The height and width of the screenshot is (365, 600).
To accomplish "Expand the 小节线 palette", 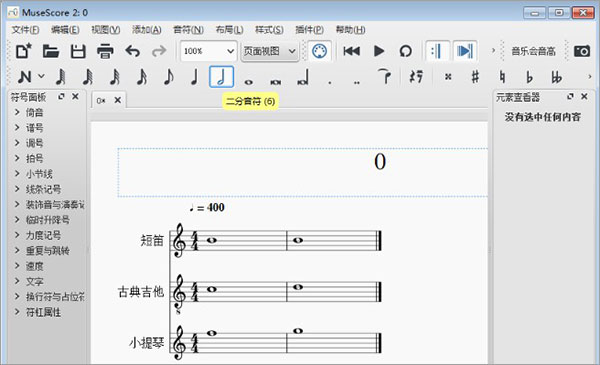I will point(17,173).
